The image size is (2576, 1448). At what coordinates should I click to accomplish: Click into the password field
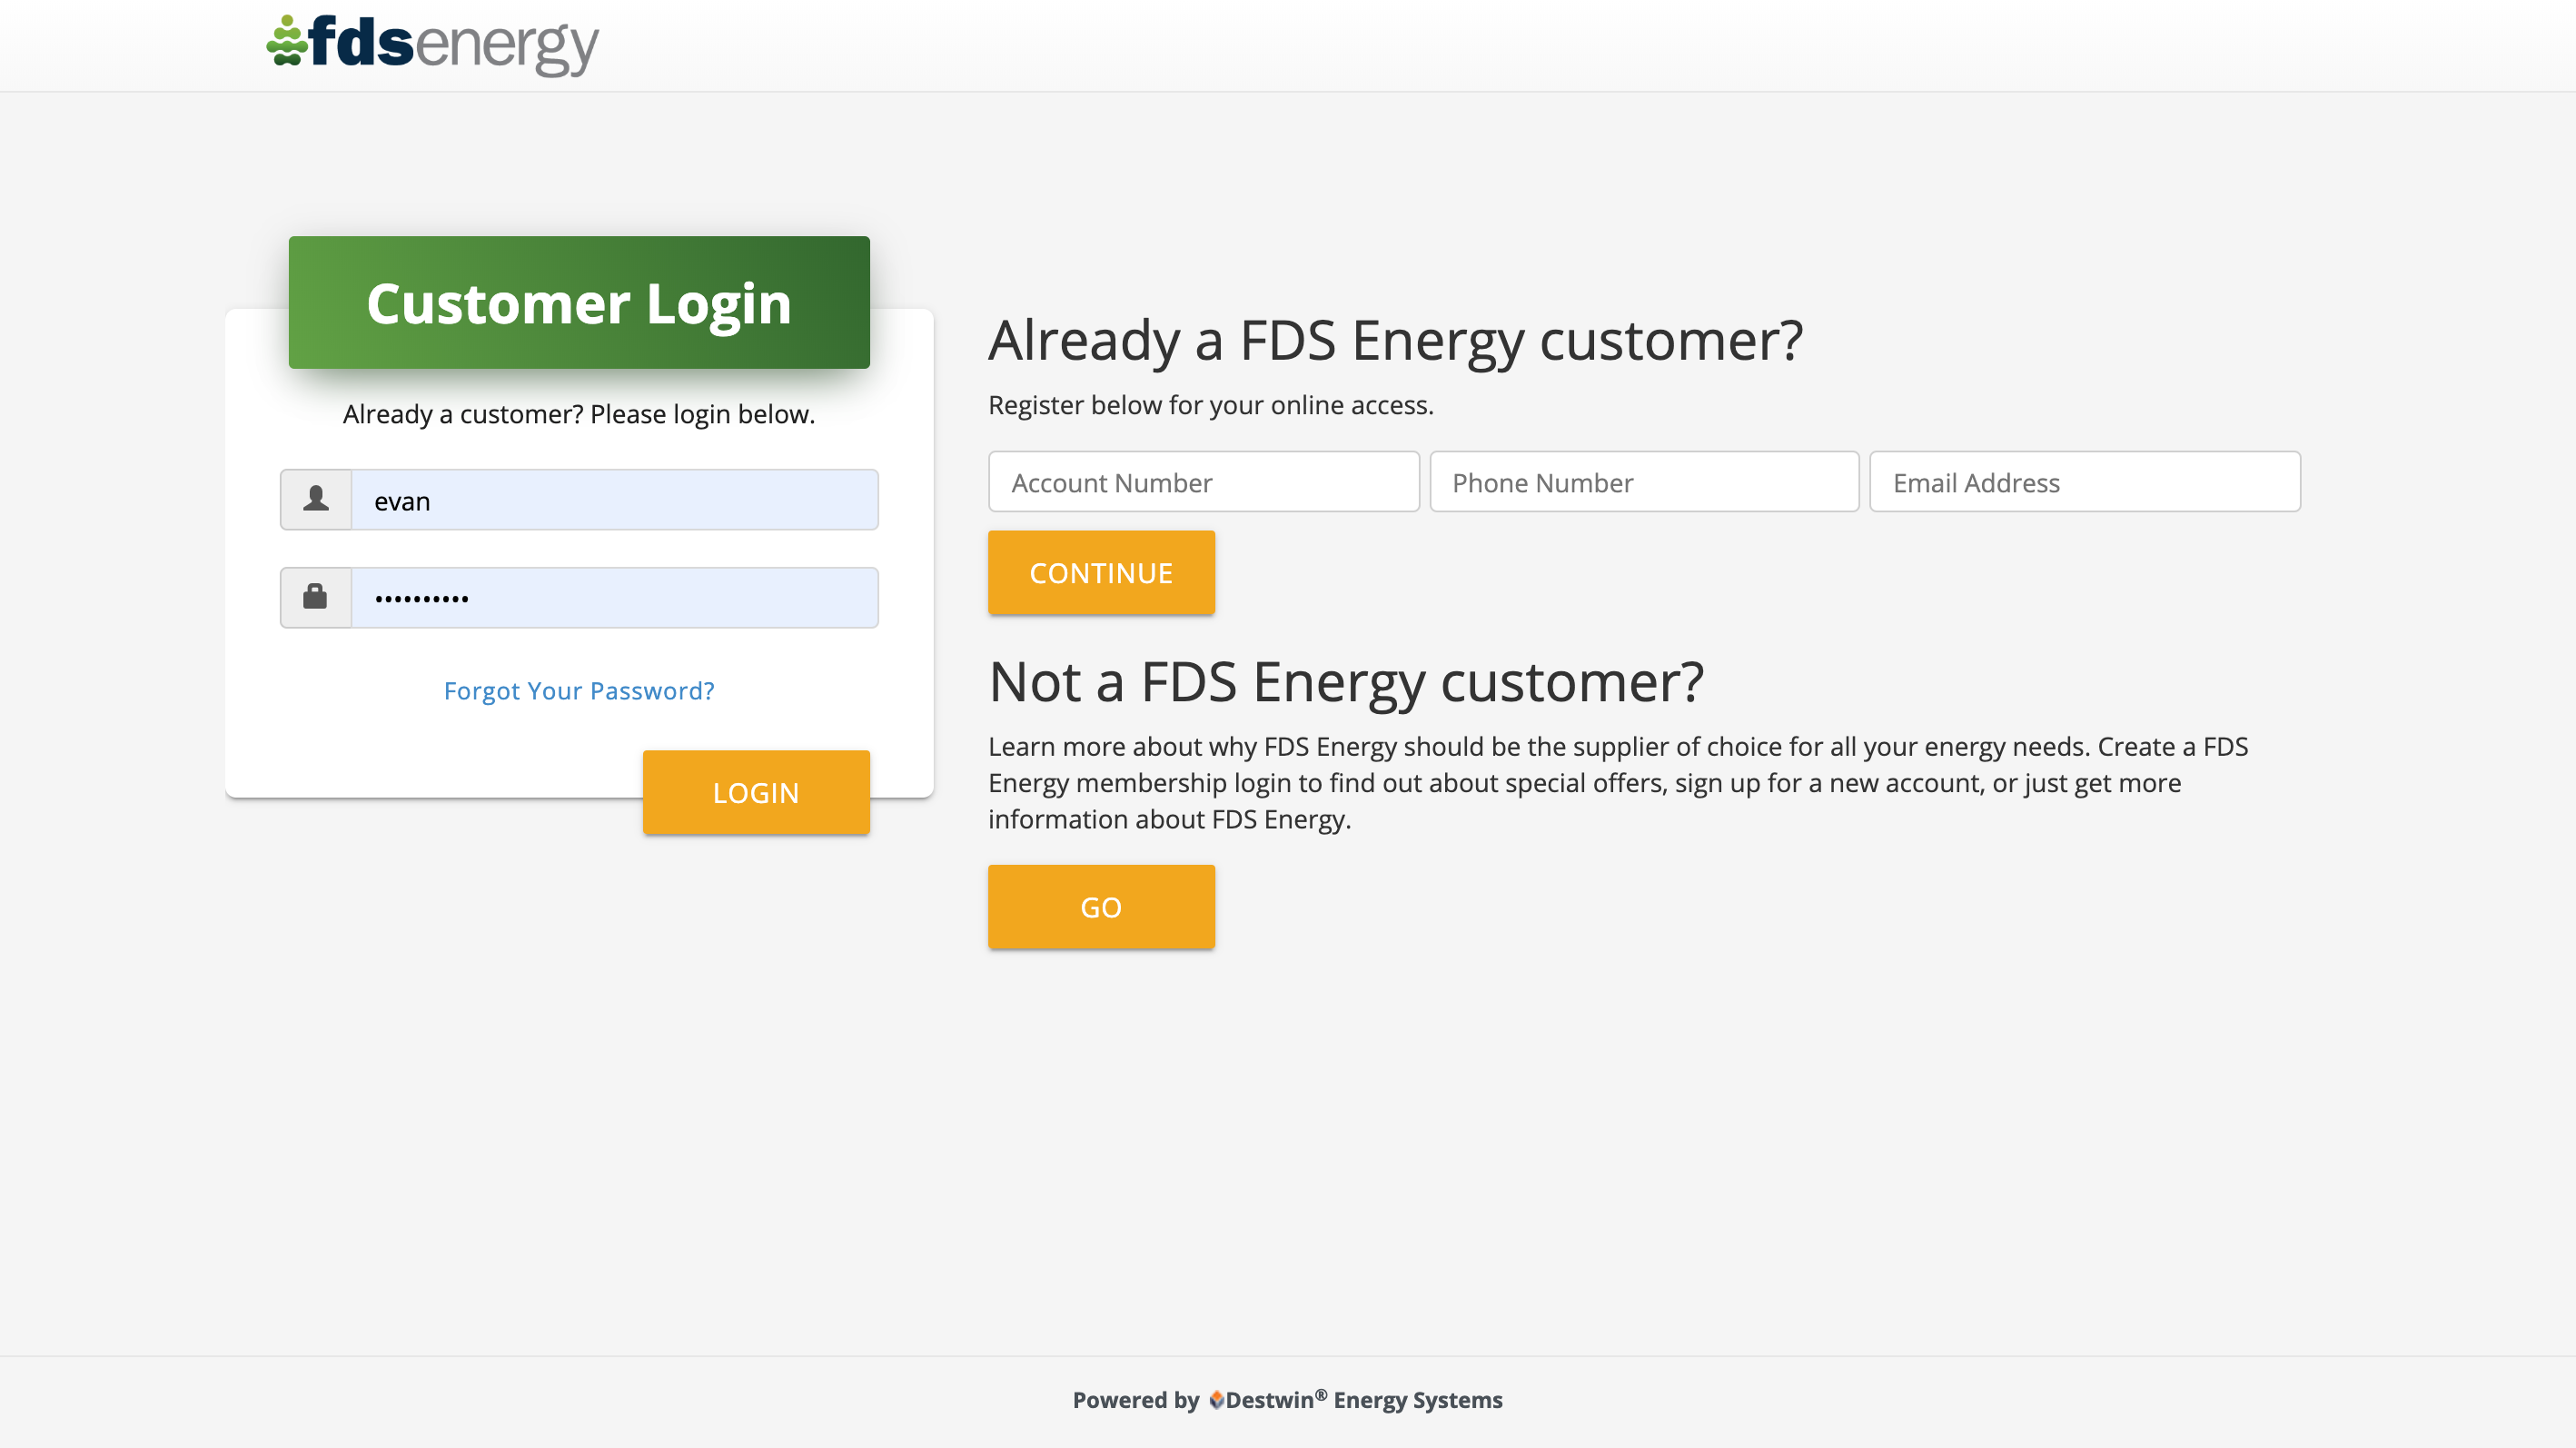(x=614, y=598)
